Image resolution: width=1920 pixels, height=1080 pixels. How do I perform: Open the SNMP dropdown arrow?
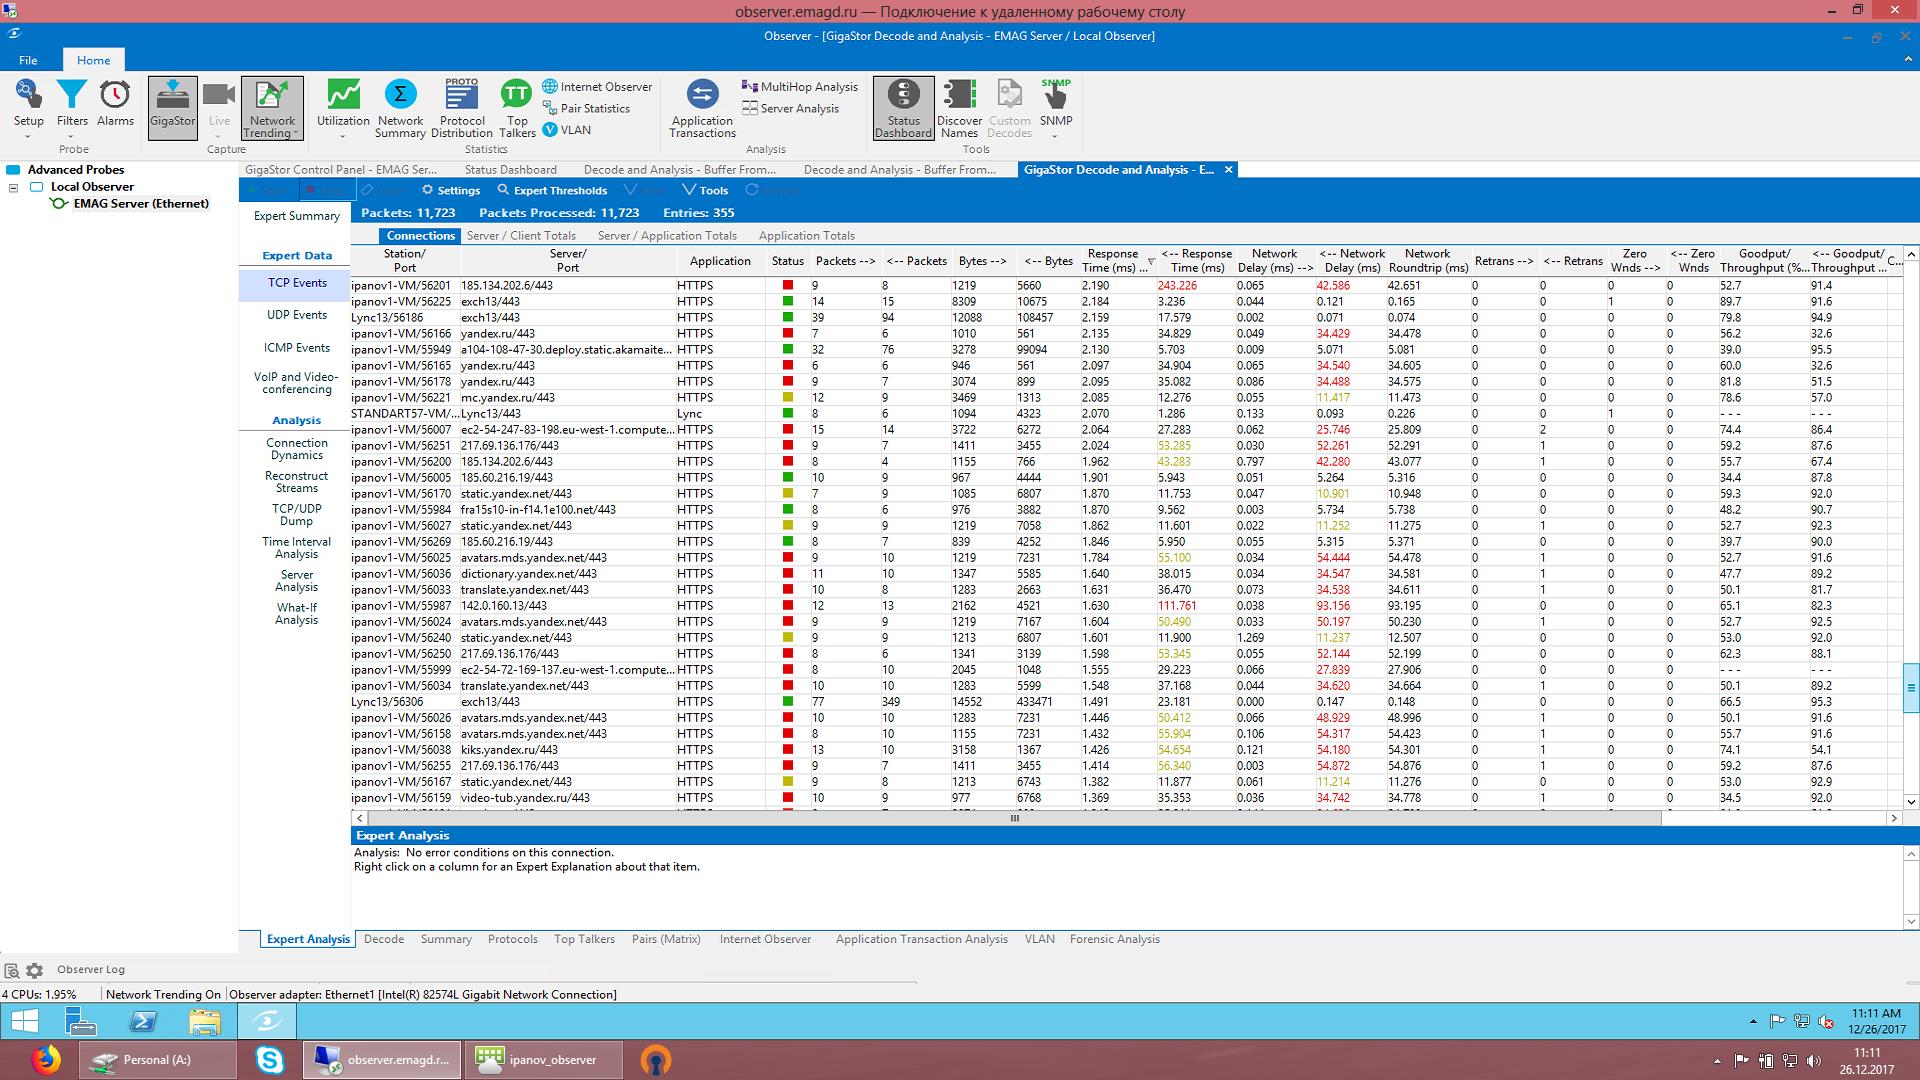(1055, 135)
